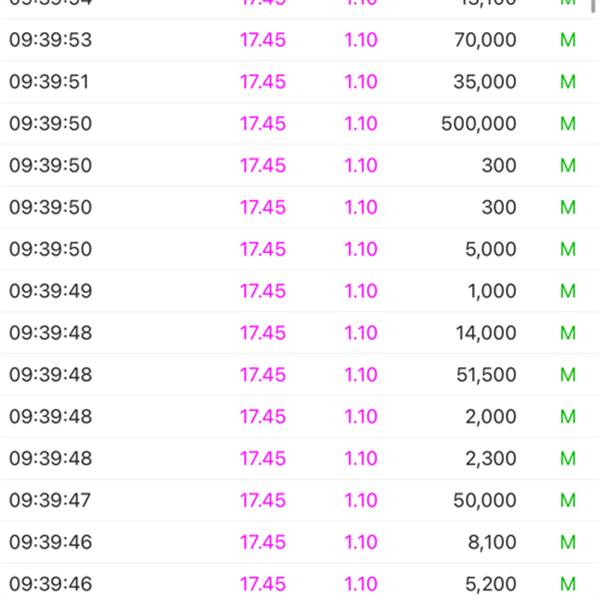Click the scrollbar thumb at top right
The width and height of the screenshot is (600, 600).
(593, 6)
